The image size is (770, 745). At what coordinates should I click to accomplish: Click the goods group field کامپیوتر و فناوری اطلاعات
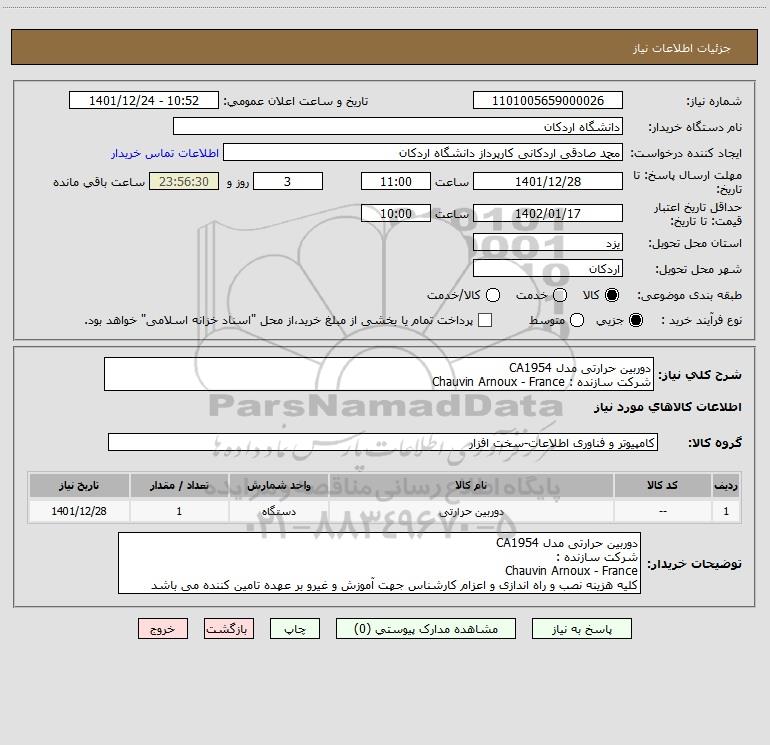(x=383, y=442)
